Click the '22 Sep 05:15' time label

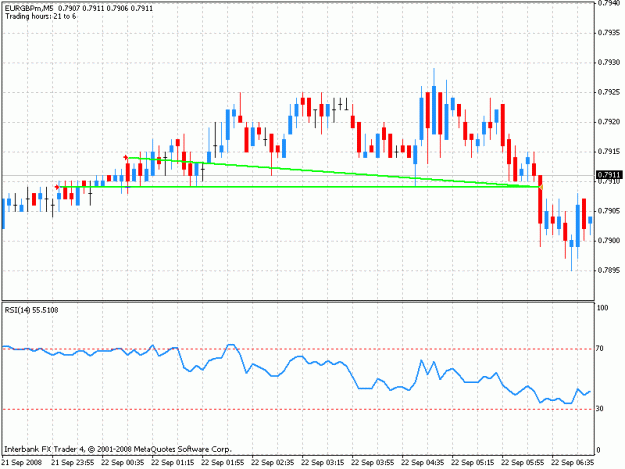tap(472, 462)
